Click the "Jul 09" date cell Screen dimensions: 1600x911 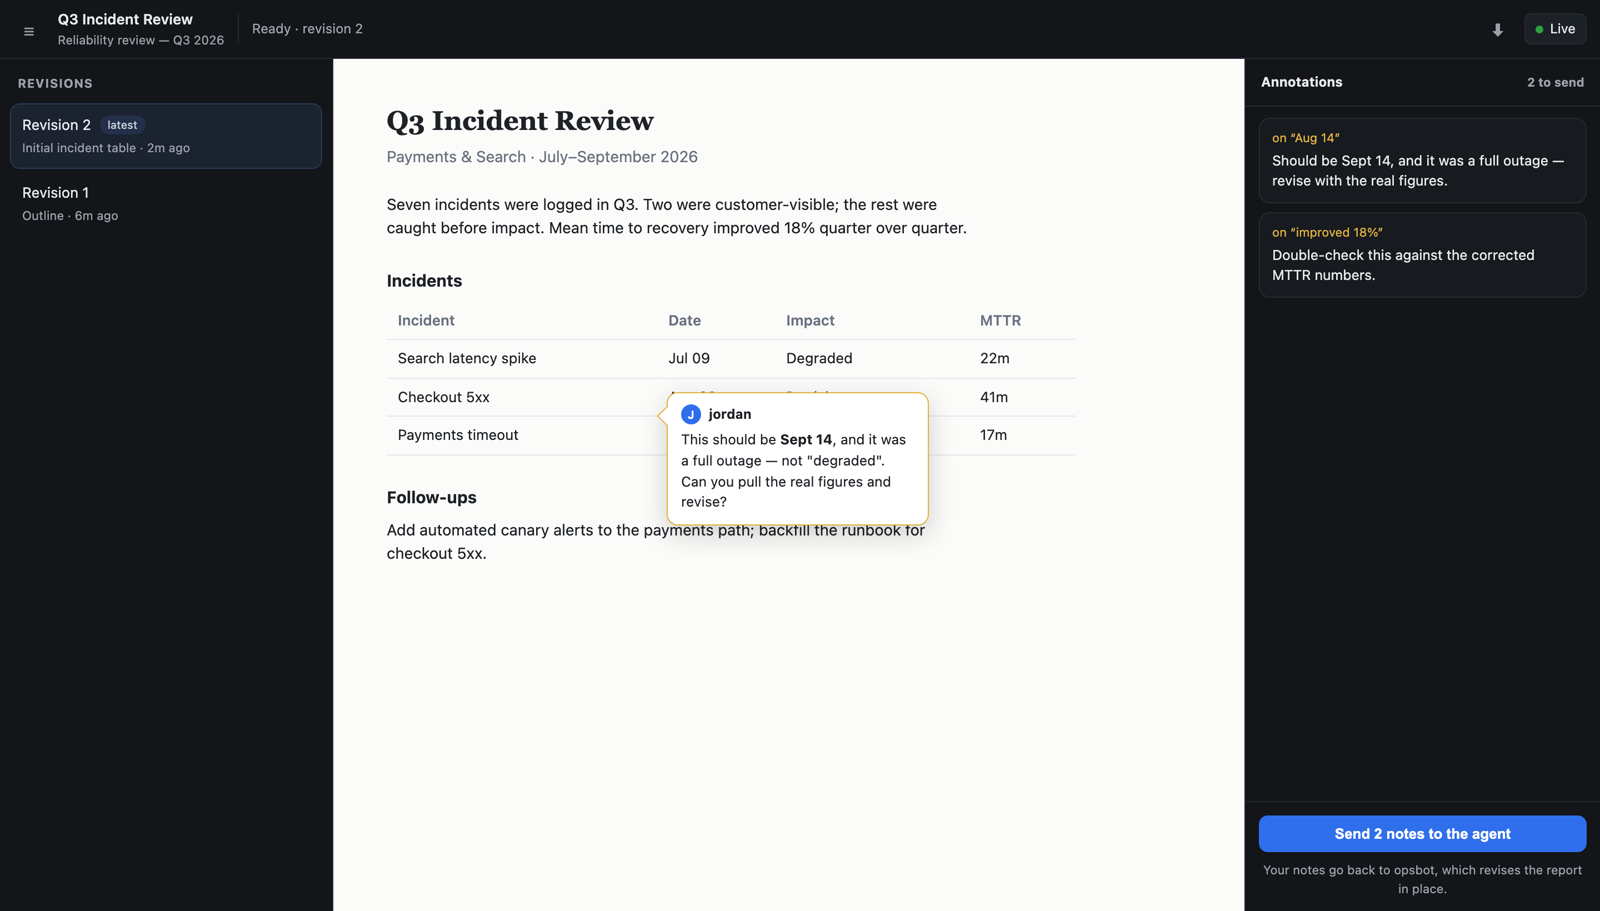click(689, 358)
